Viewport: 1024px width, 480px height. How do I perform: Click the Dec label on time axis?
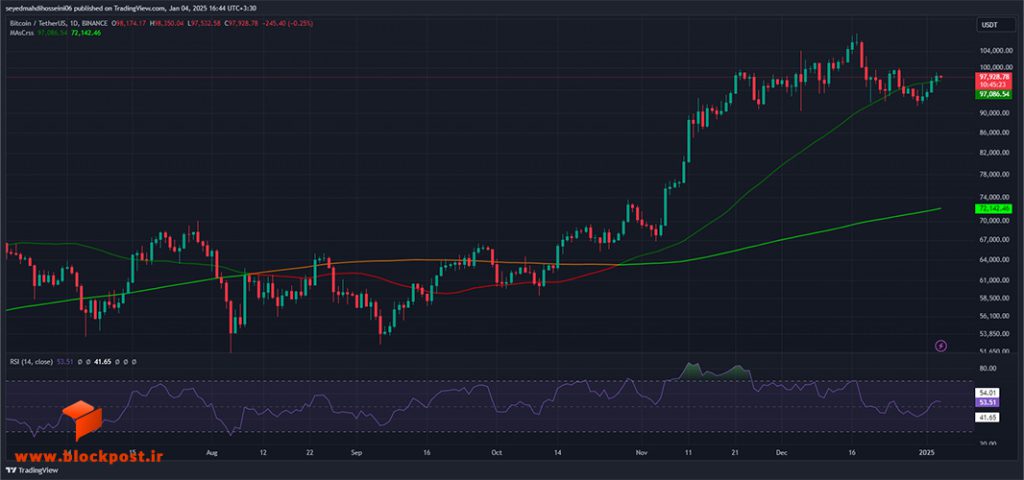780,452
